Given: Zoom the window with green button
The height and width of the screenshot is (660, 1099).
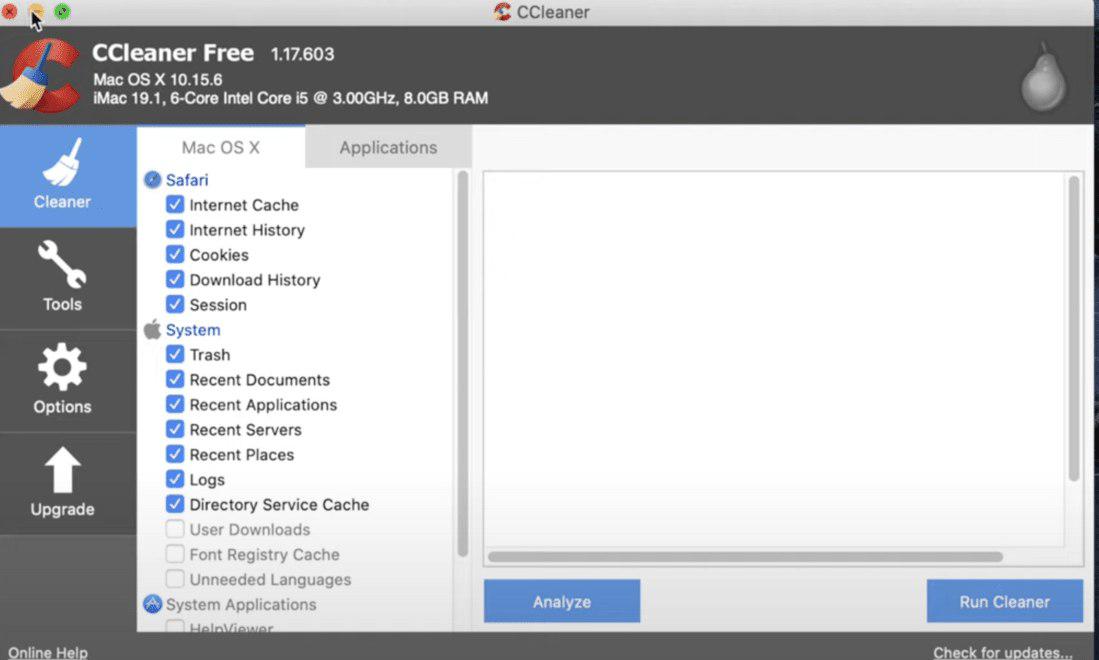Looking at the screenshot, I should [62, 11].
